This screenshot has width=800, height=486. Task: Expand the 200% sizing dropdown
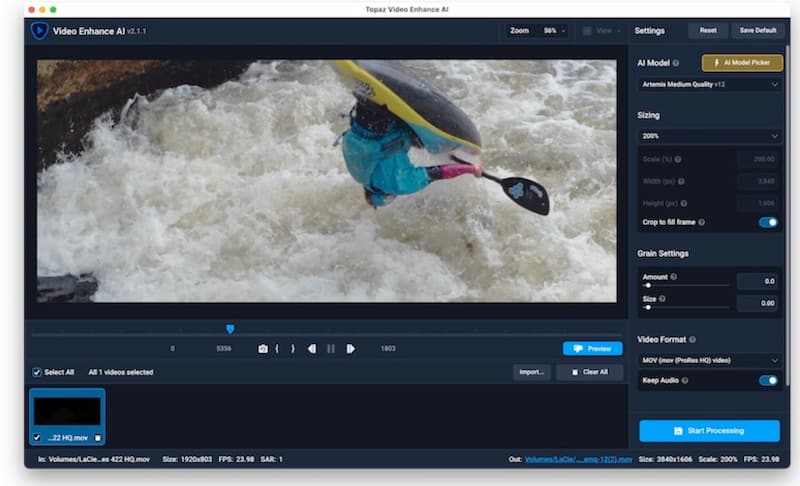(708, 135)
